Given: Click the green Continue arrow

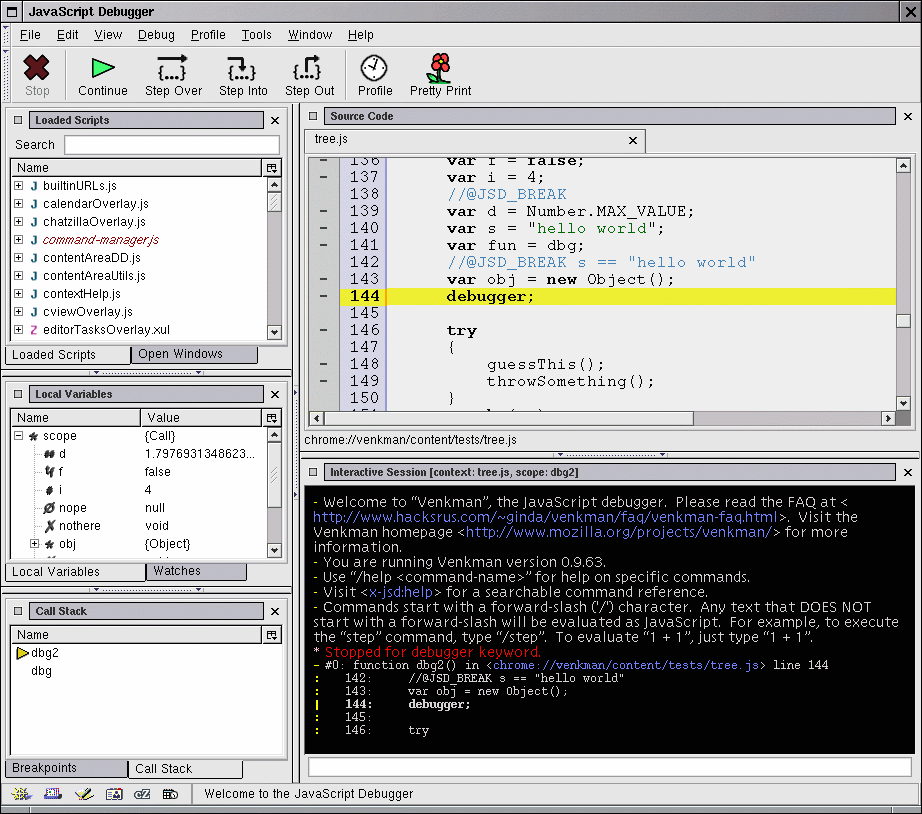Looking at the screenshot, I should [x=103, y=68].
